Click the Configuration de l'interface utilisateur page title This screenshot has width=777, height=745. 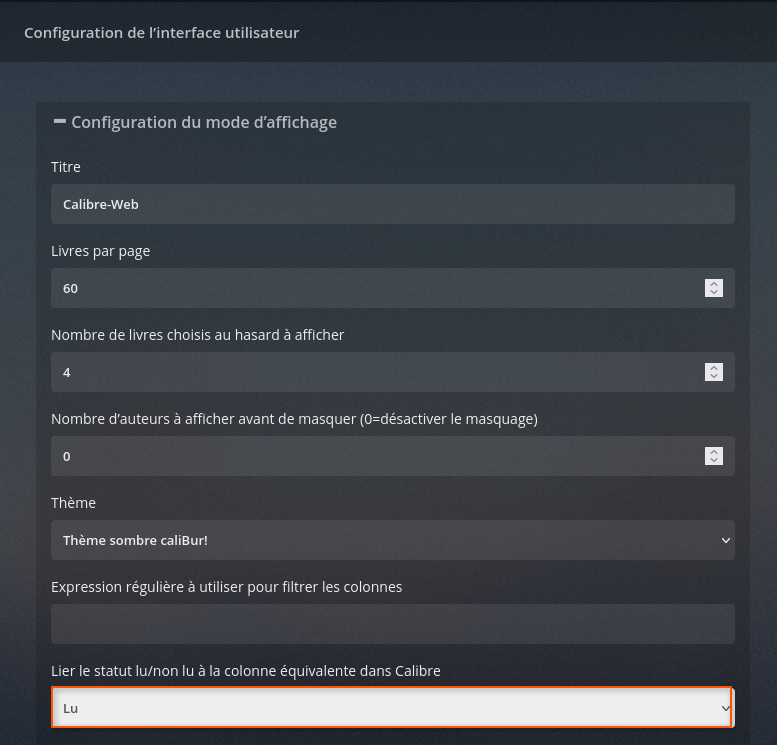[161, 32]
